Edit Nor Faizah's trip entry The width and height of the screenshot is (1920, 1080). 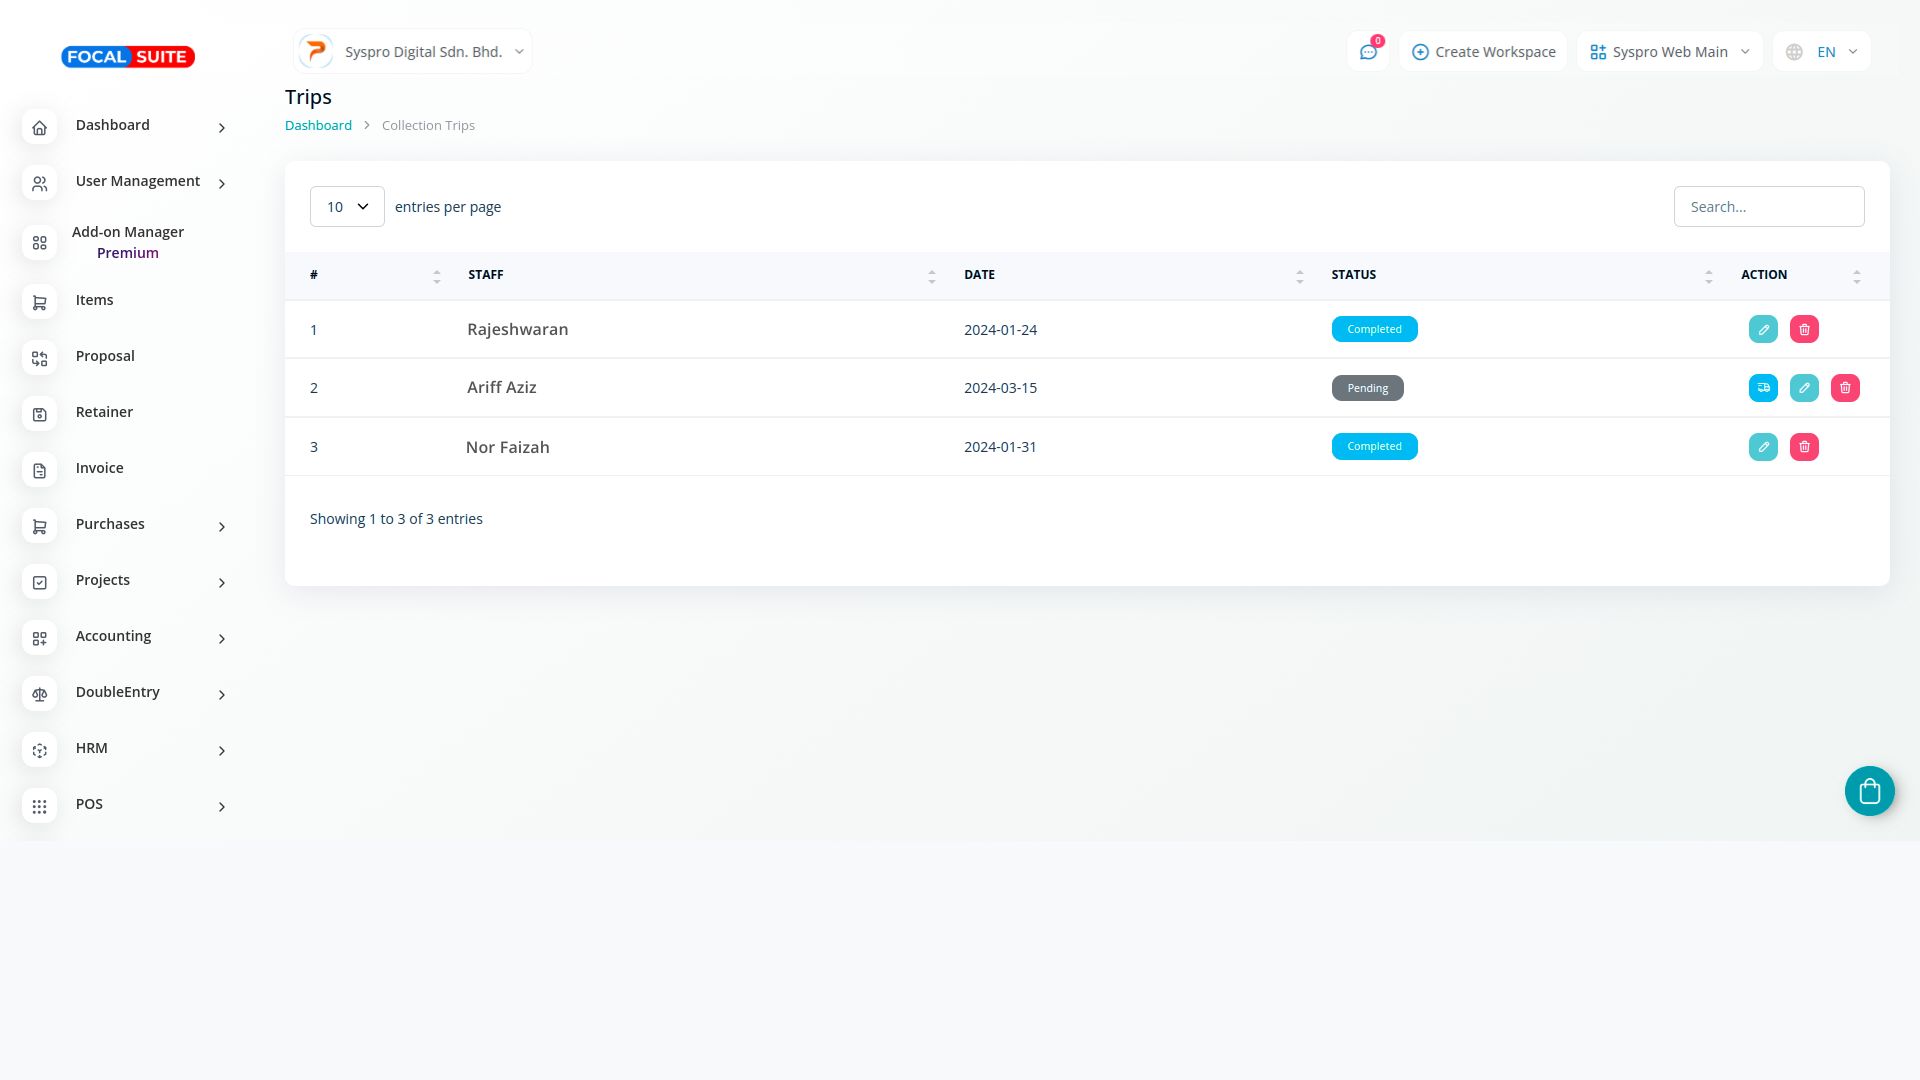click(x=1763, y=447)
